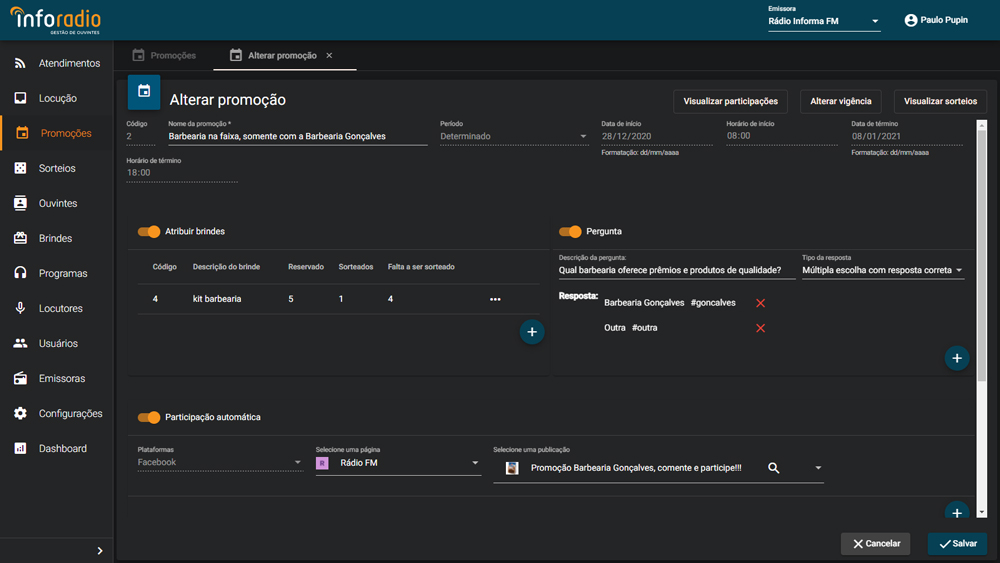Screen dimensions: 1000x563
Task: Click the #goncalves hashtag text
Action: pyautogui.click(x=713, y=303)
